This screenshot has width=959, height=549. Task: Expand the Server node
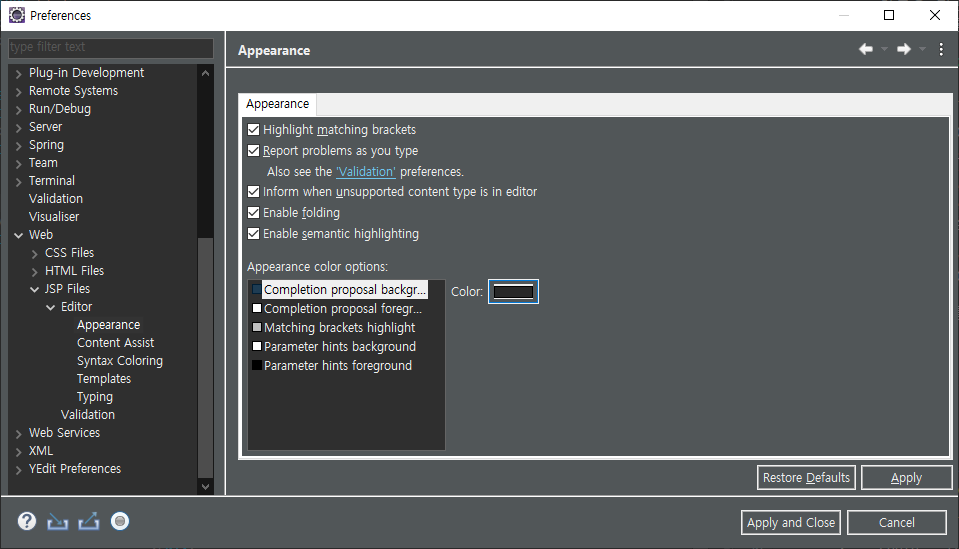pyautogui.click(x=18, y=128)
